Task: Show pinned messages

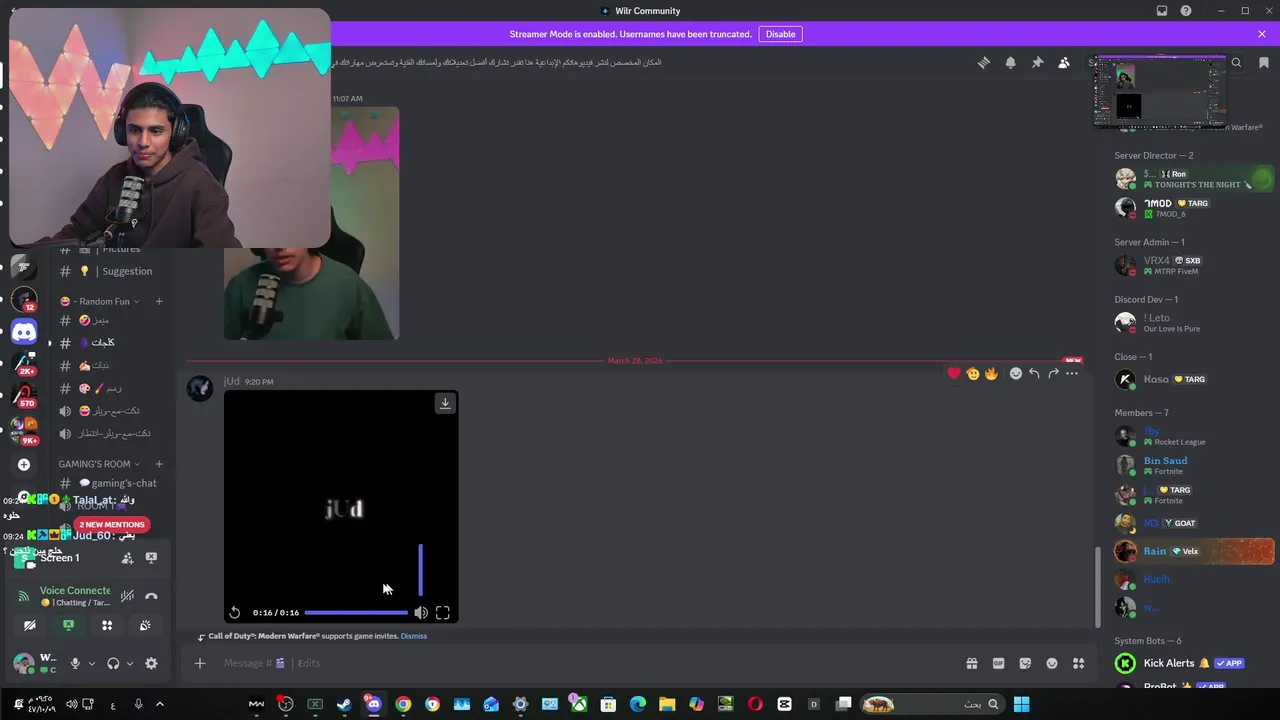Action: point(1037,62)
